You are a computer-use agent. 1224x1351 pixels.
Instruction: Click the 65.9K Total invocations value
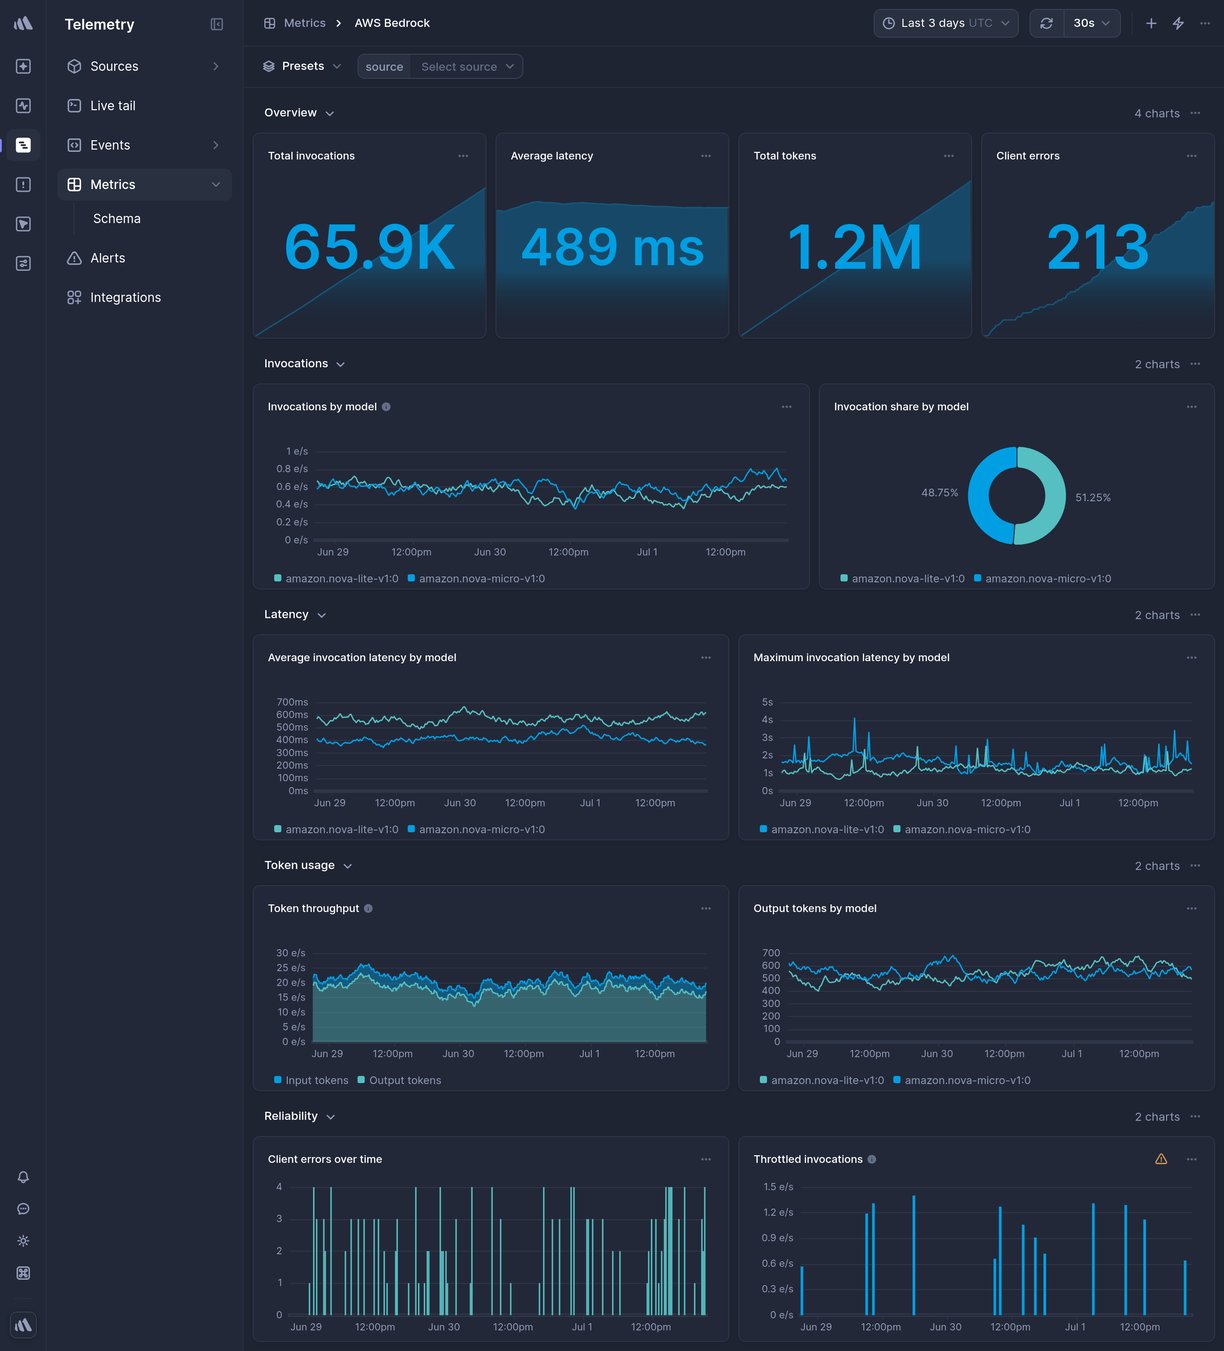369,247
